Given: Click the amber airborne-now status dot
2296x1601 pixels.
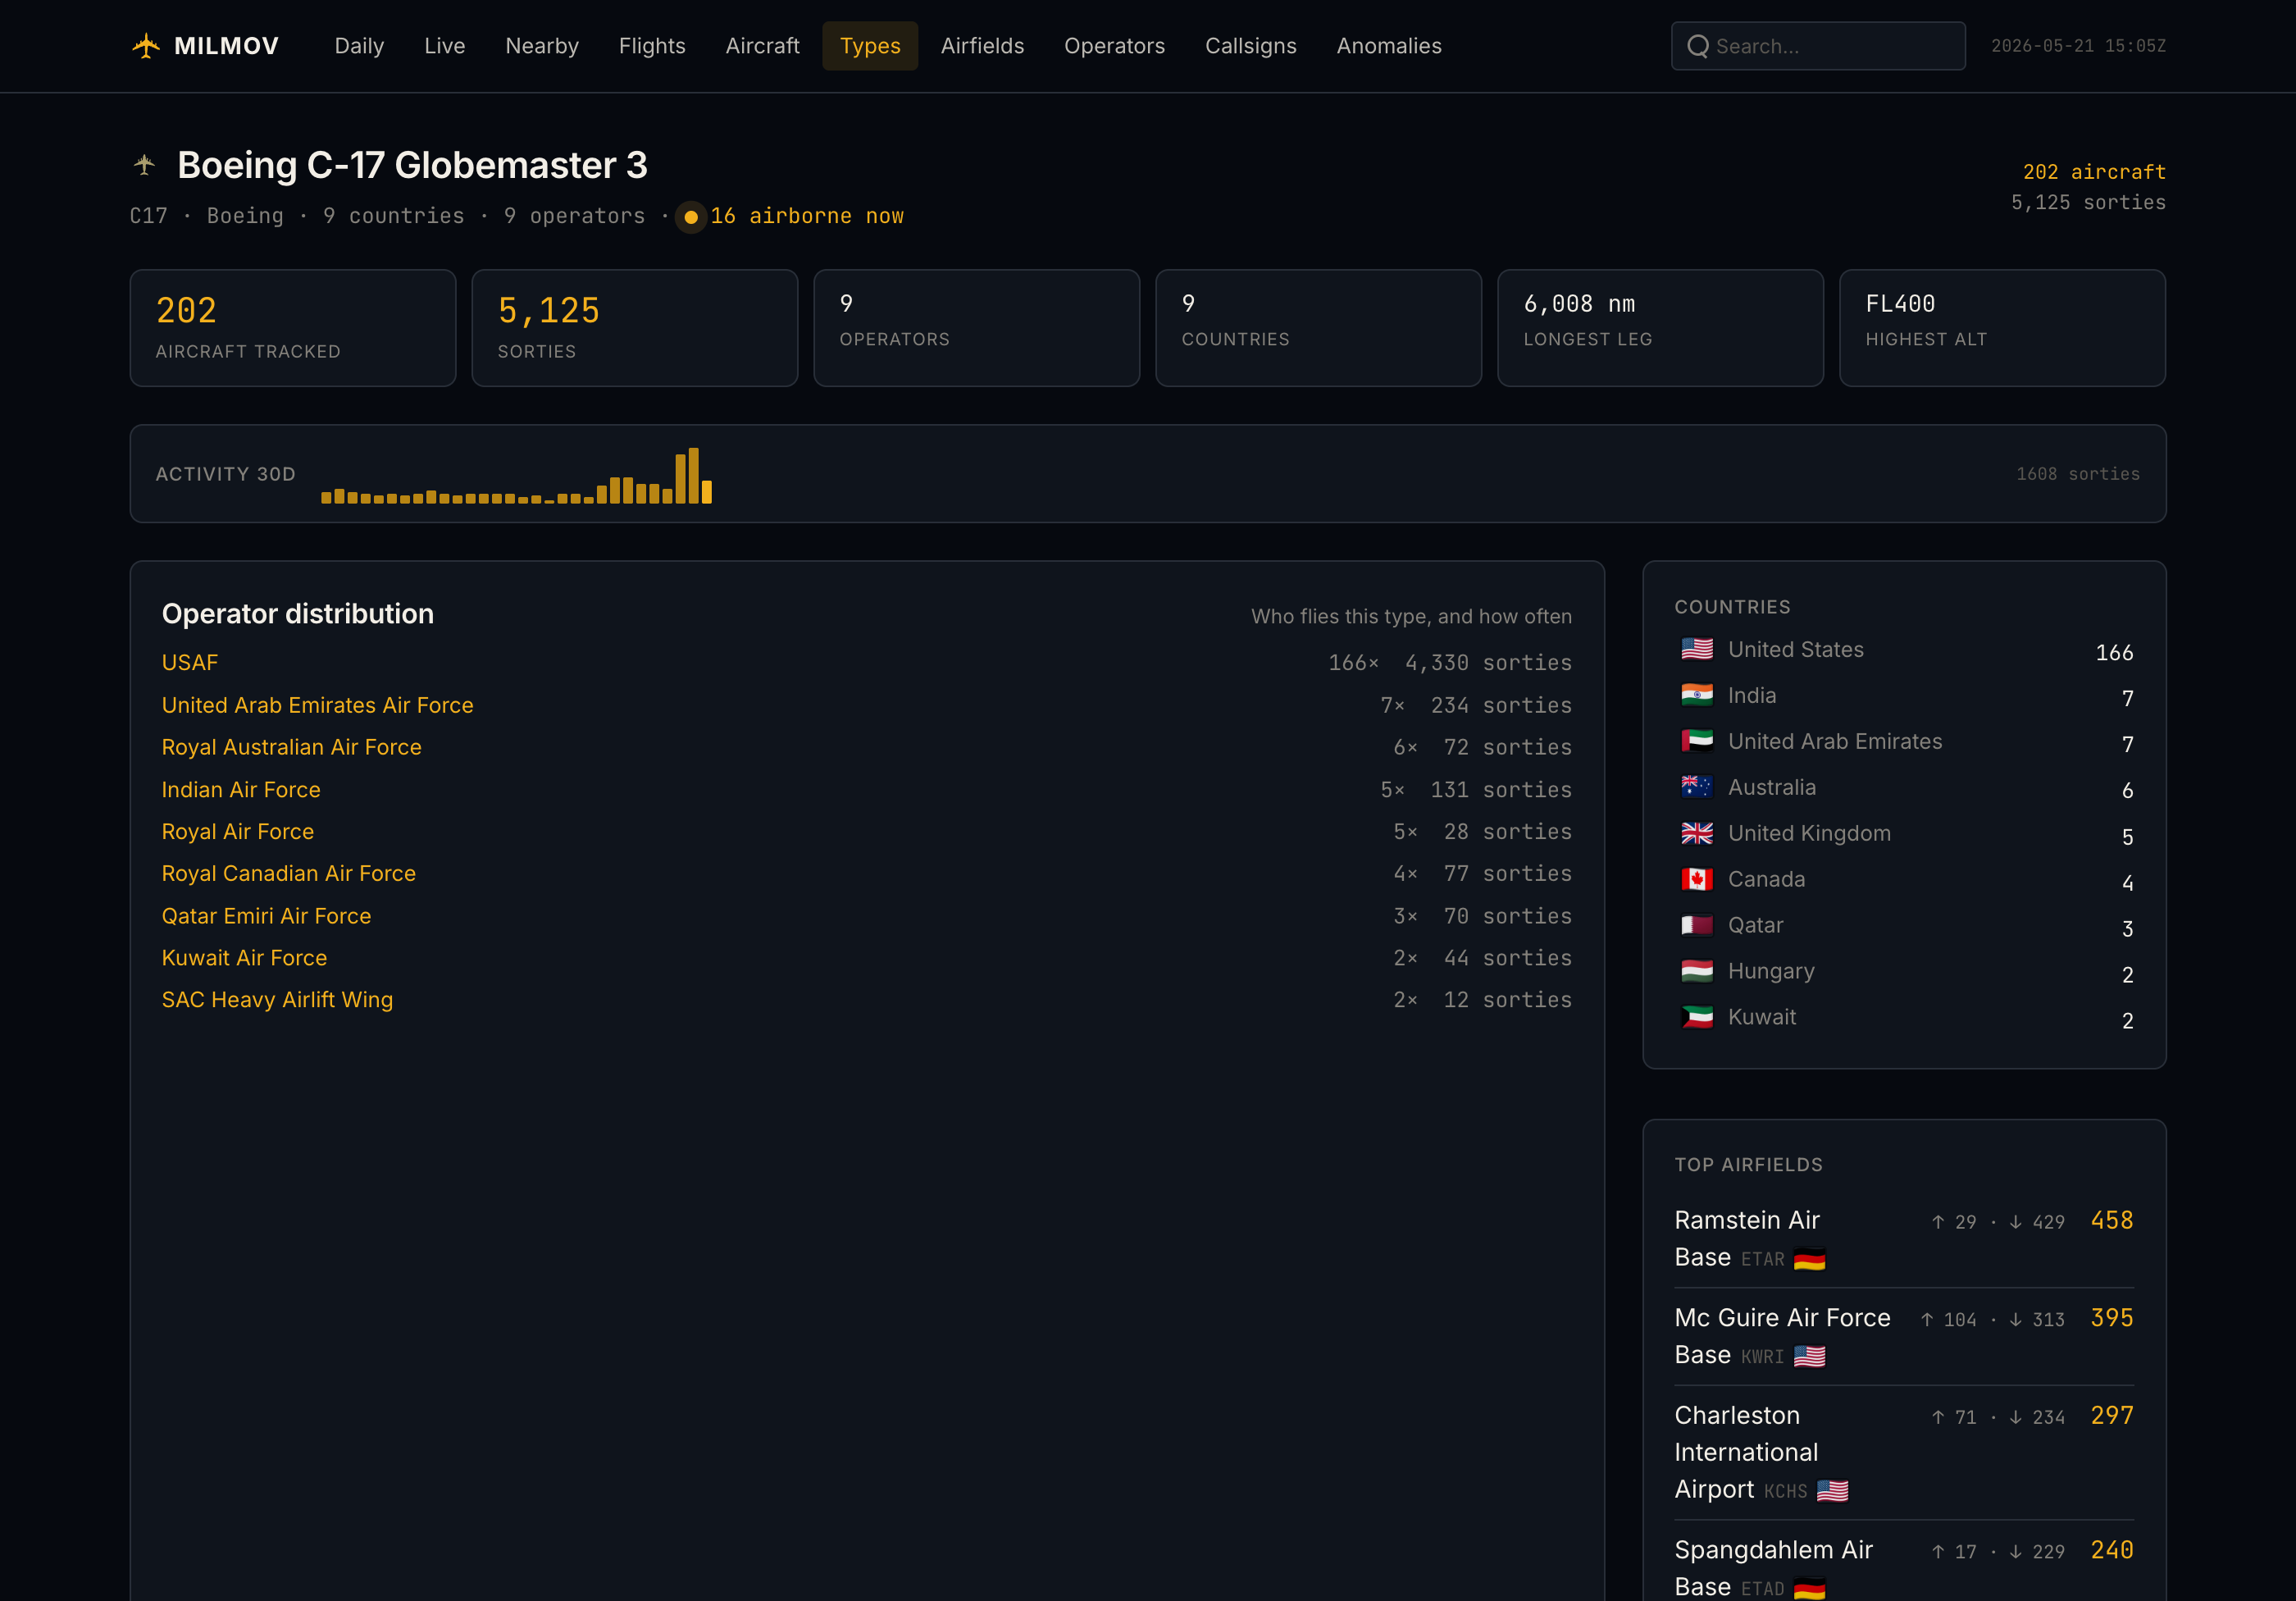Looking at the screenshot, I should point(690,217).
